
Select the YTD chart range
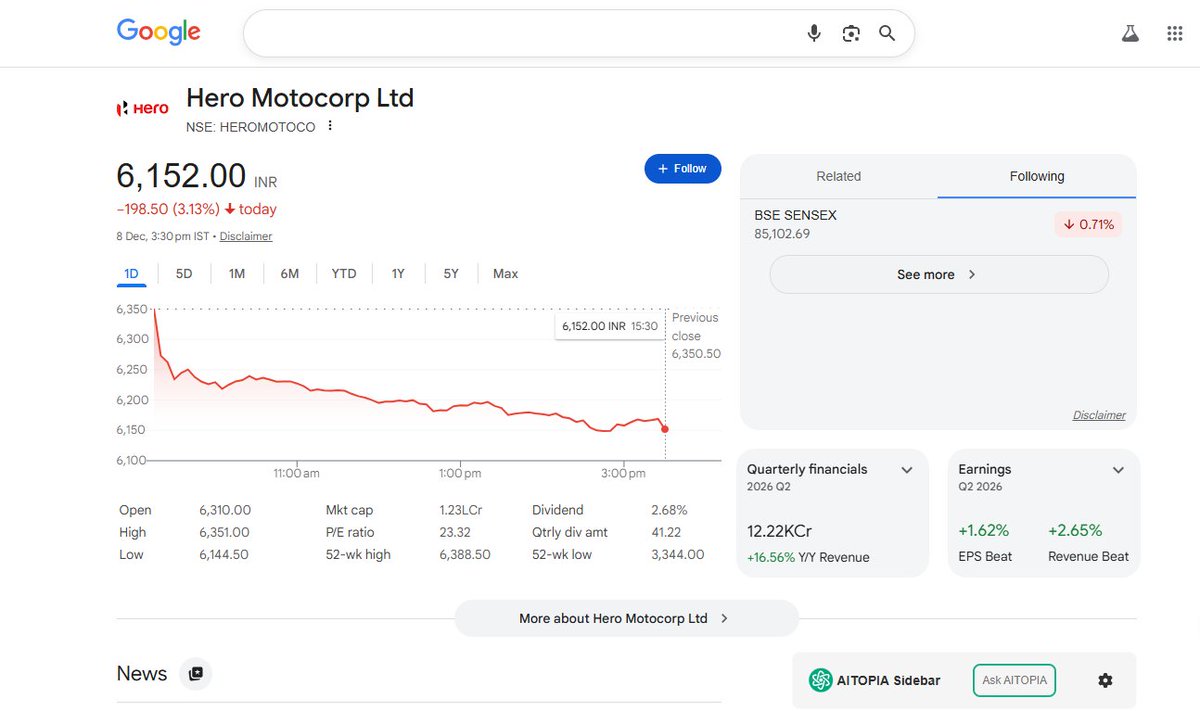(x=344, y=274)
